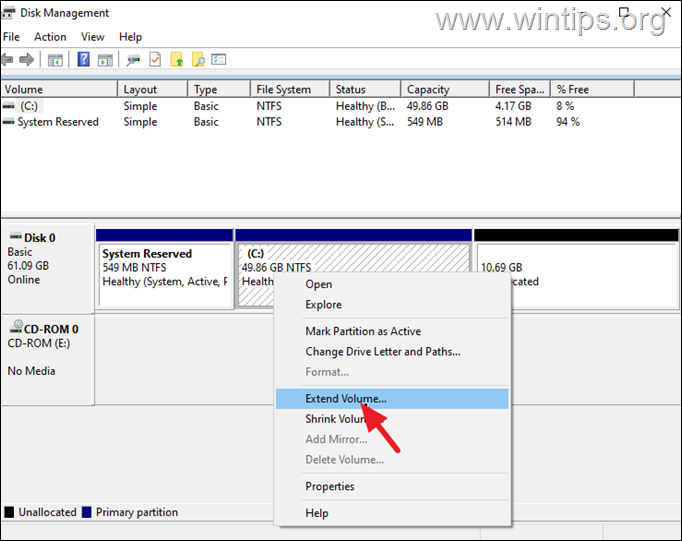Viewport: 682px width, 541px height.
Task: Click the checklist settings toolbar icon
Action: pos(219,59)
